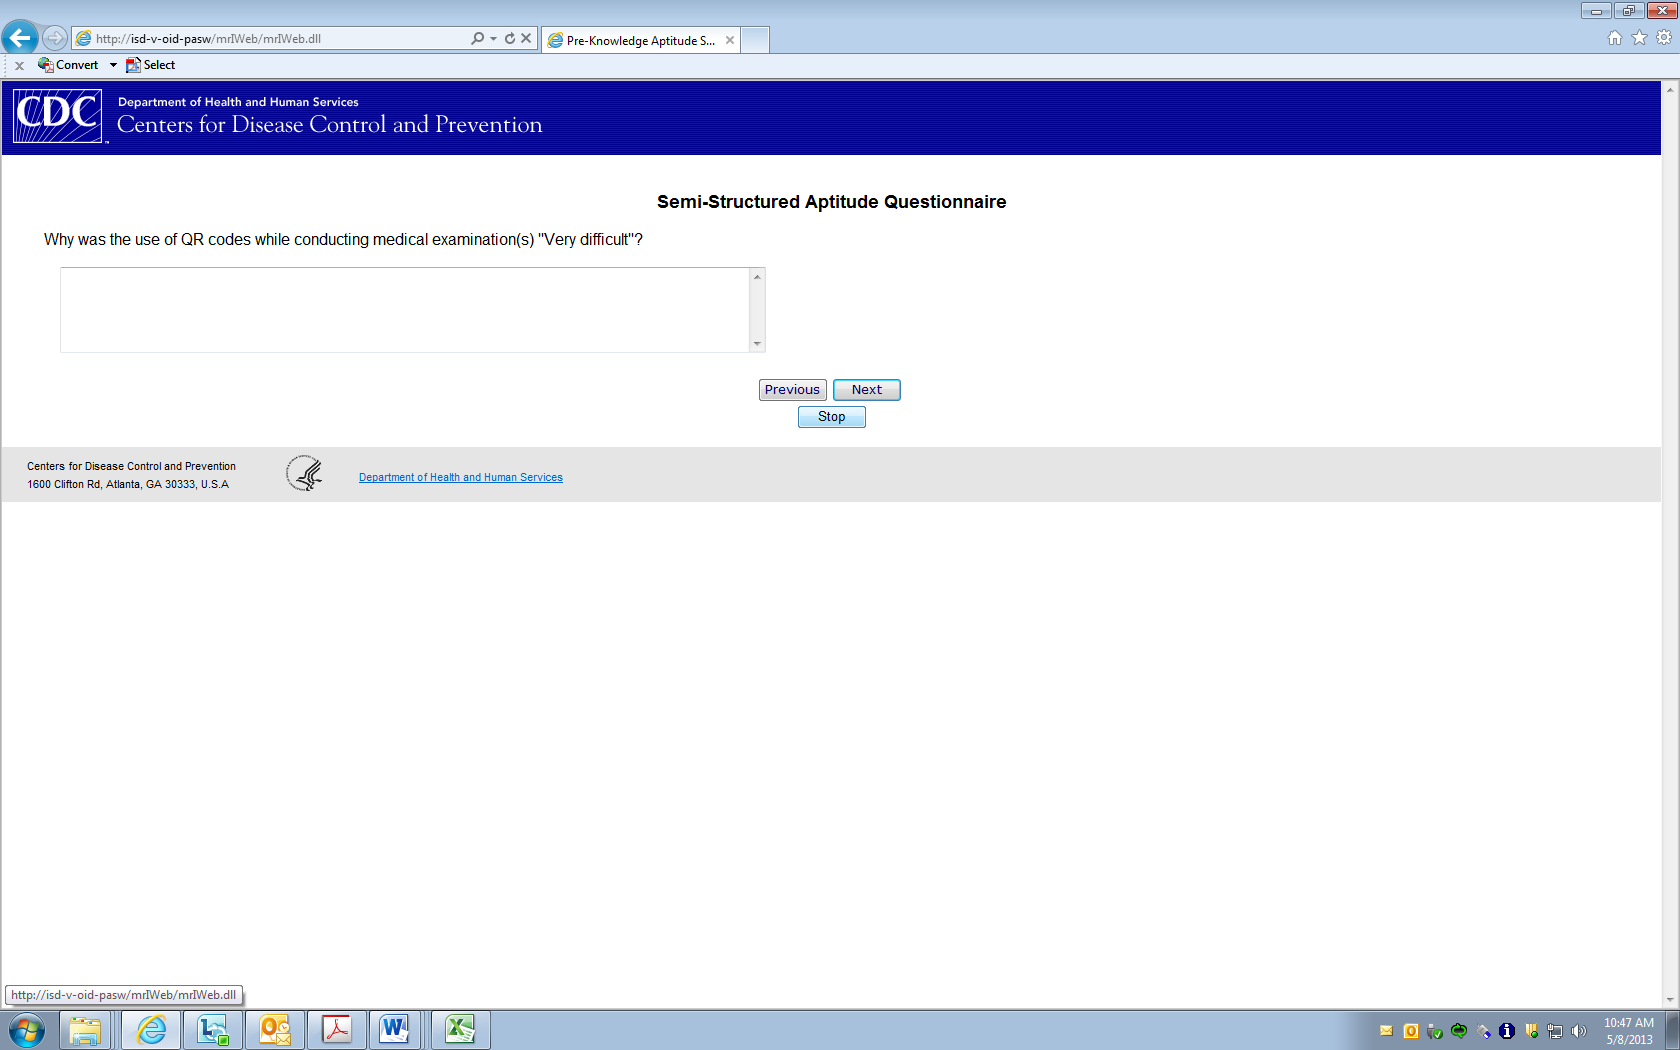Image resolution: width=1680 pixels, height=1050 pixels.
Task: Click the Stop loading X icon in address bar
Action: point(526,39)
